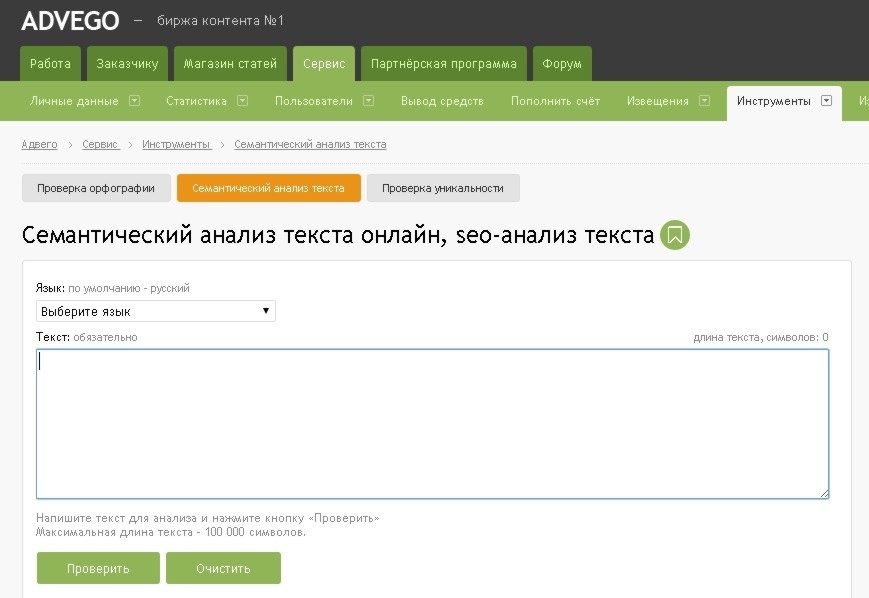Click the ADVEGO logo
The height and width of the screenshot is (598, 869).
pos(70,21)
